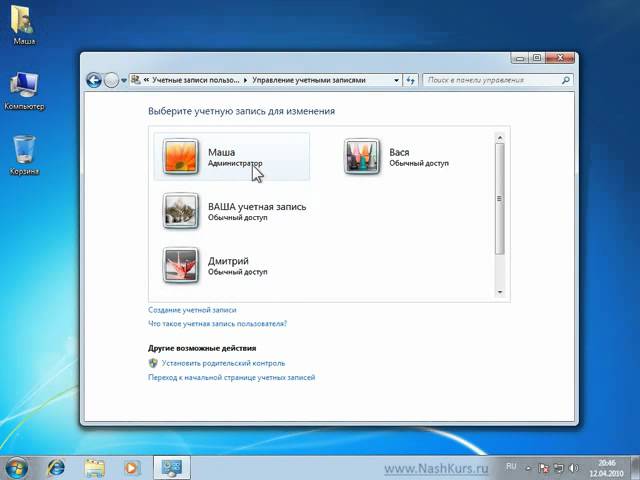Image resolution: width=640 pixels, height=480 pixels.
Task: Launch Windows Media Player from taskbar
Action: click(131, 468)
